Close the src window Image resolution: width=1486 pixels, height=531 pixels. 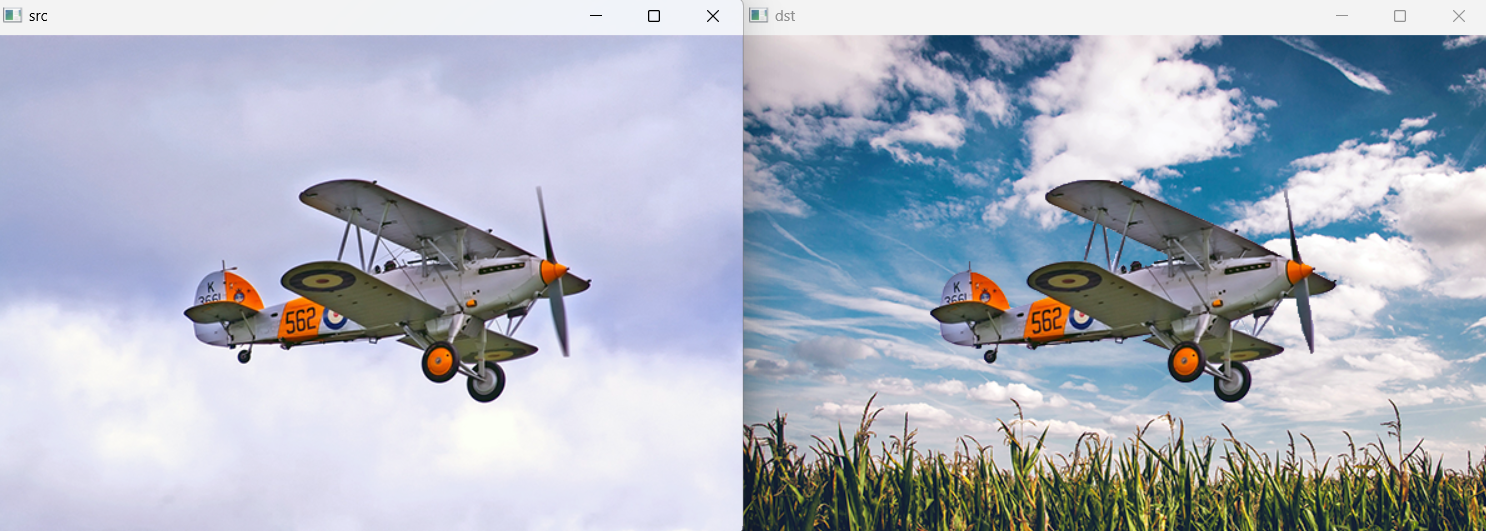point(713,16)
